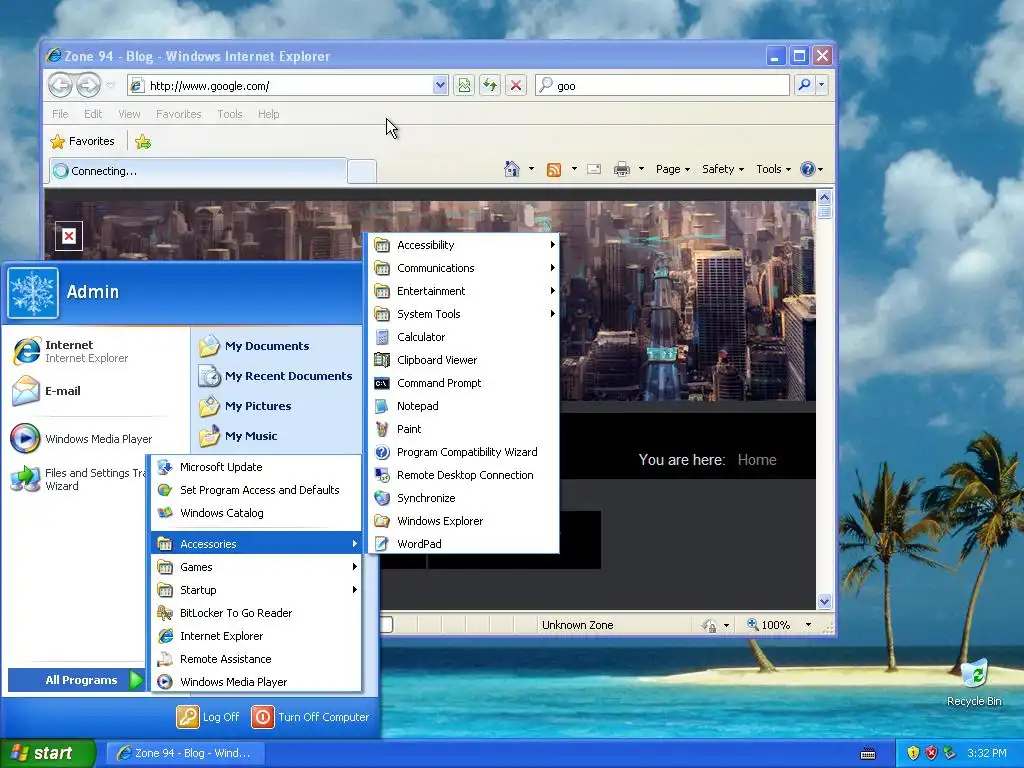Open Clipboard Viewer from Accessories
Viewport: 1024px width, 768px height.
(x=464, y=360)
